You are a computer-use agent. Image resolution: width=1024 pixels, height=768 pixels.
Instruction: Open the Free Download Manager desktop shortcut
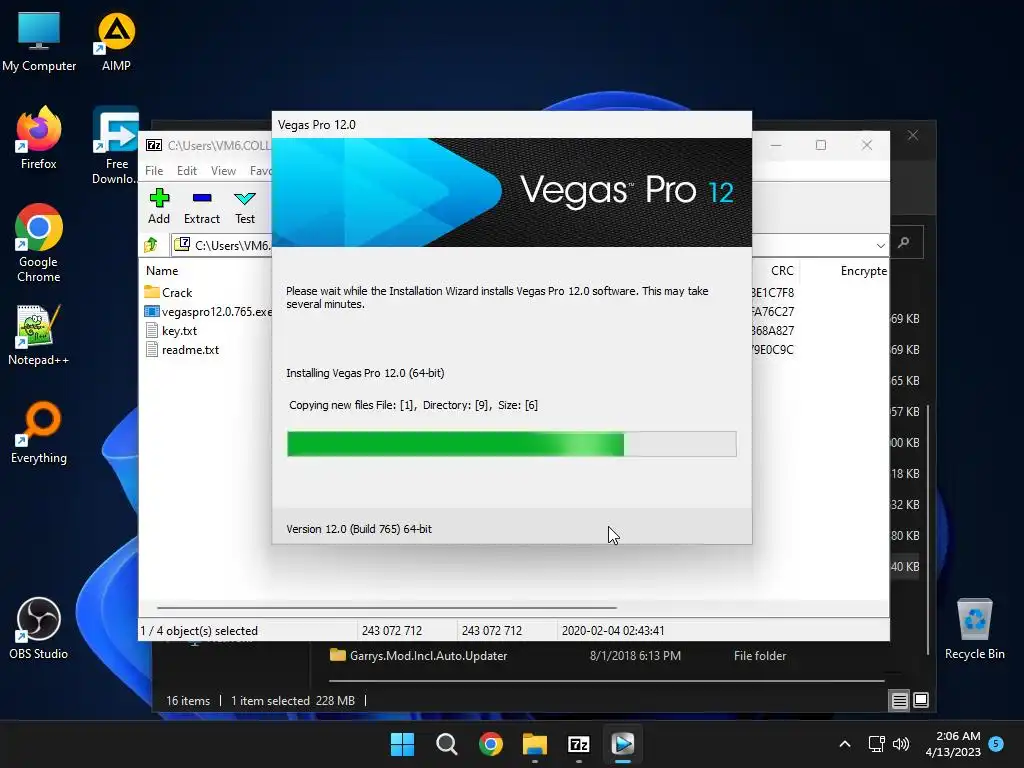tap(116, 145)
